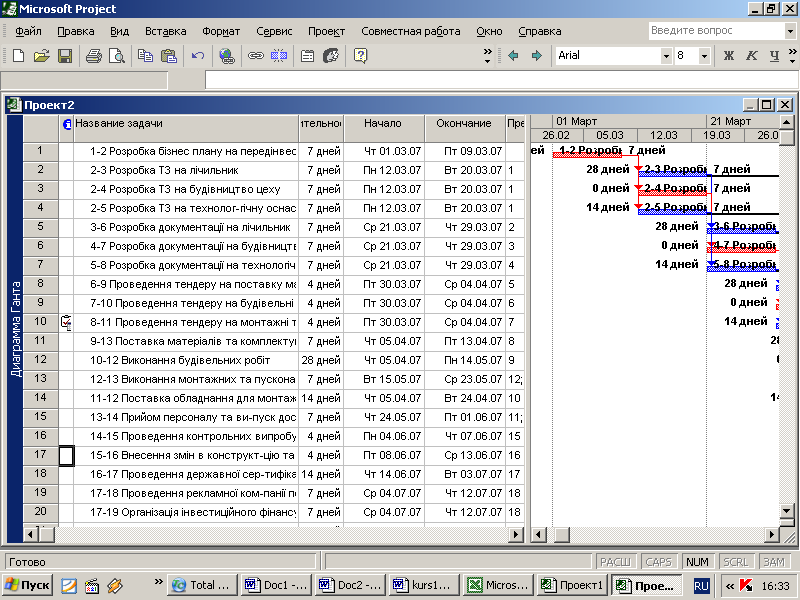Open the 'Введите вопрос' help dropdown arrow
This screenshot has height=600, width=800.
[x=789, y=31]
